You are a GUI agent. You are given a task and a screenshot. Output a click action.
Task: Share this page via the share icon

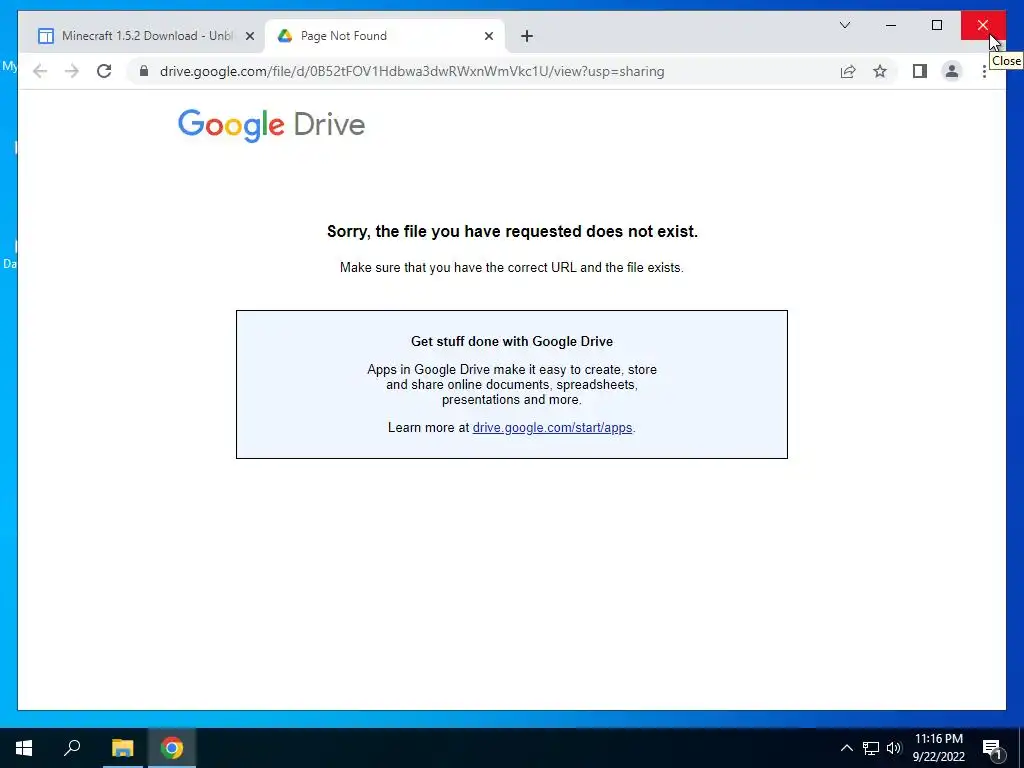[x=848, y=71]
